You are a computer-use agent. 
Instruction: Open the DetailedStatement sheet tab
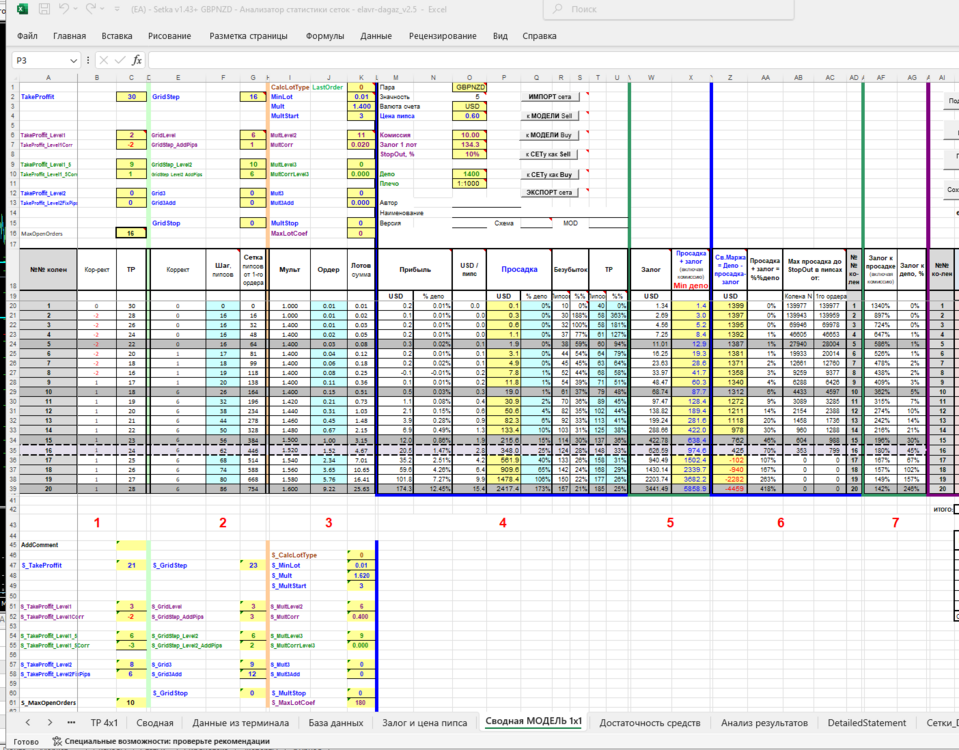867,722
